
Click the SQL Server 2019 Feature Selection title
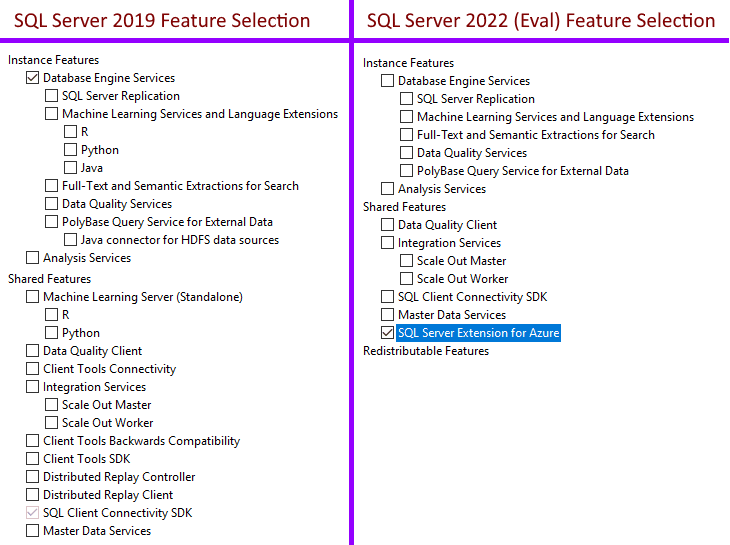pos(162,21)
